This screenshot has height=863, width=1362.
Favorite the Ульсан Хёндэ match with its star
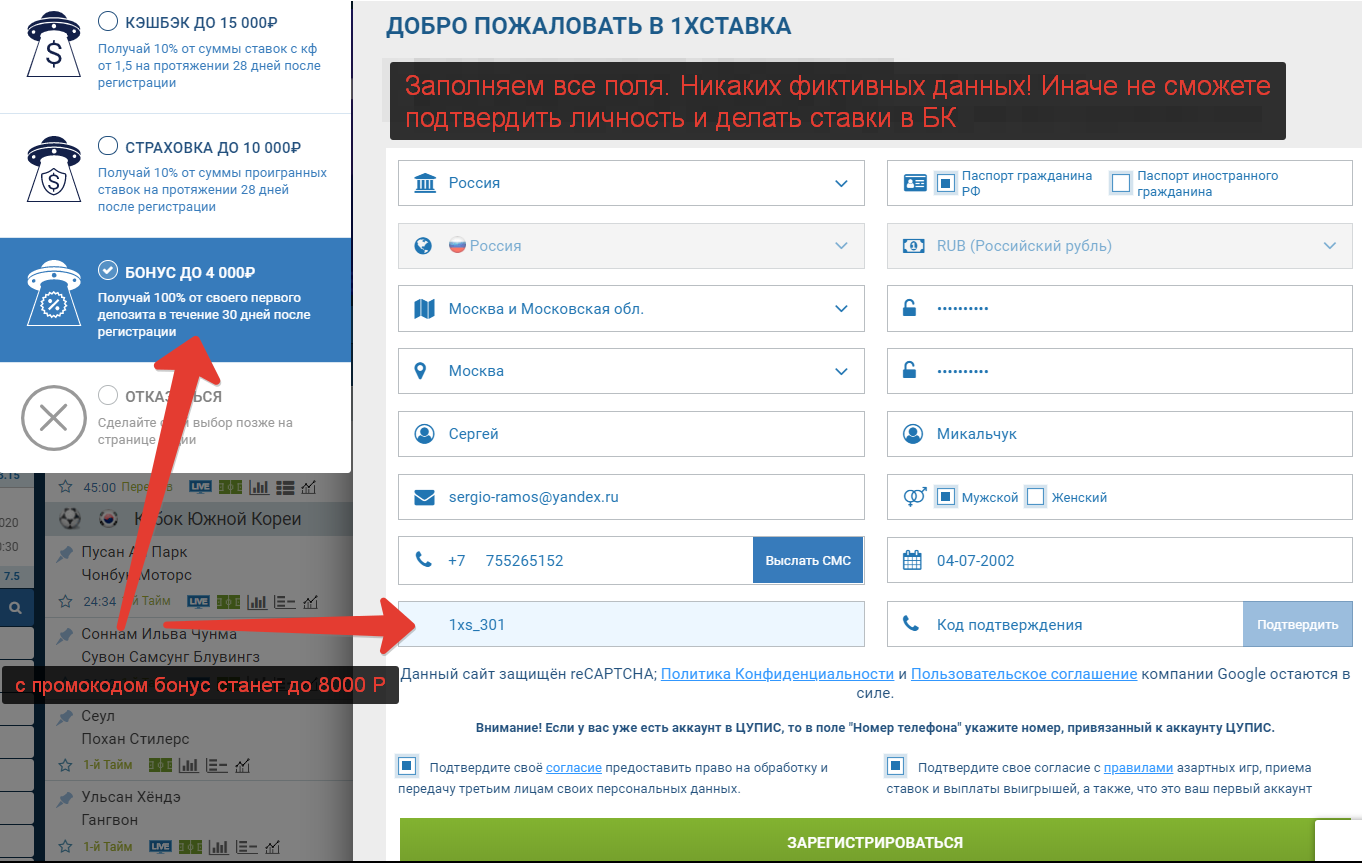pos(66,847)
